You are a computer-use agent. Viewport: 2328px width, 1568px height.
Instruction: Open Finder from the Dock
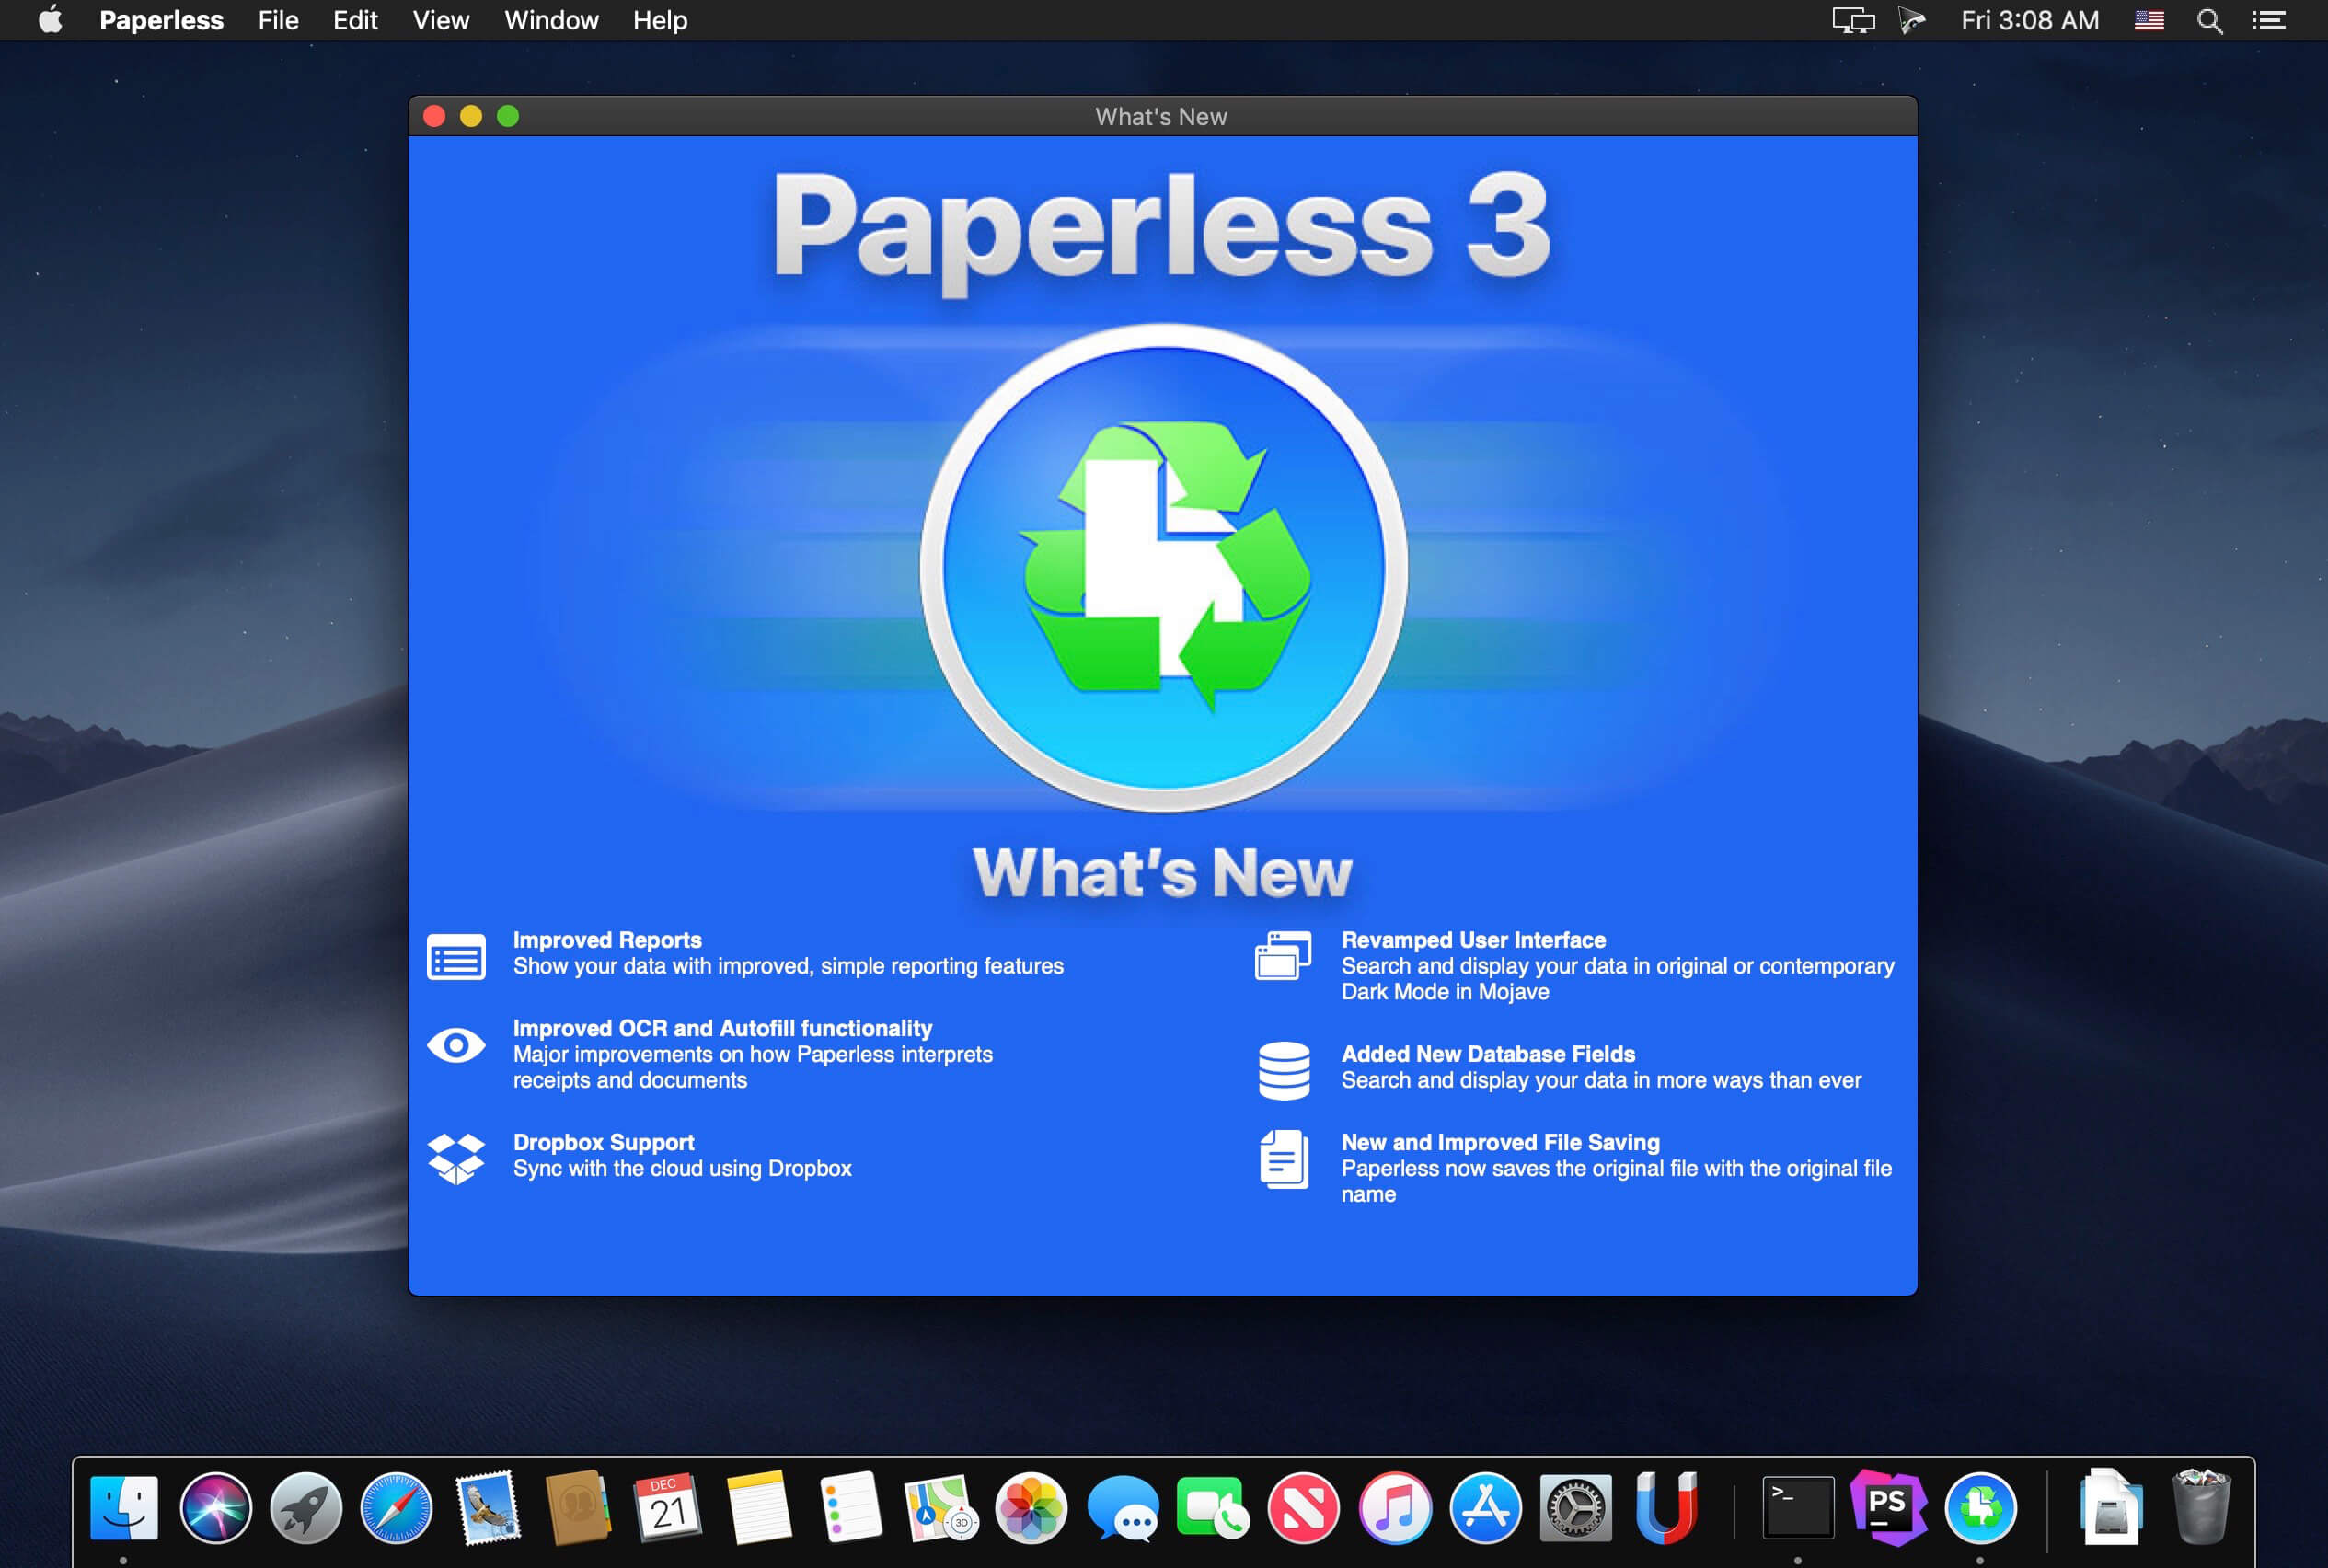pos(124,1507)
